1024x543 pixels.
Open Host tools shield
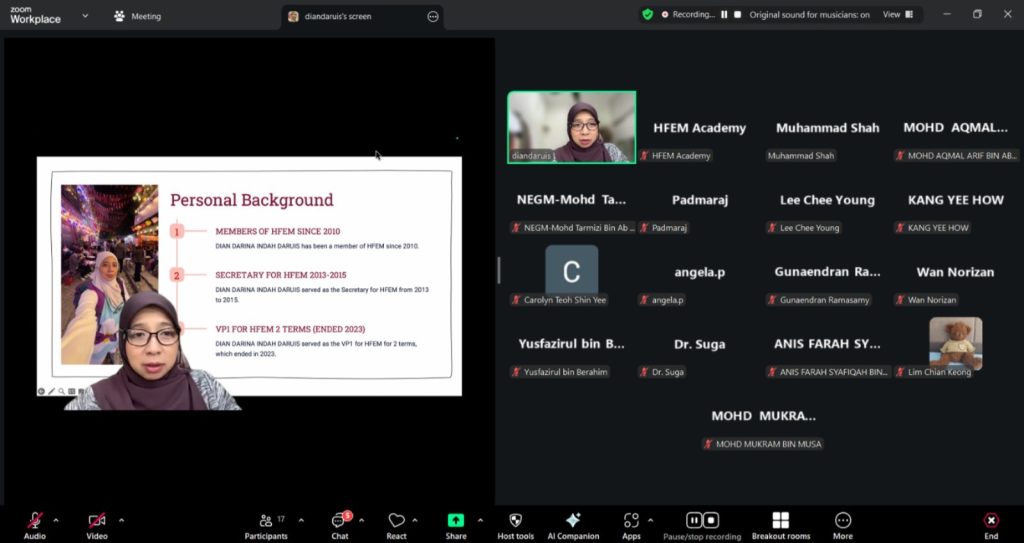(515, 521)
